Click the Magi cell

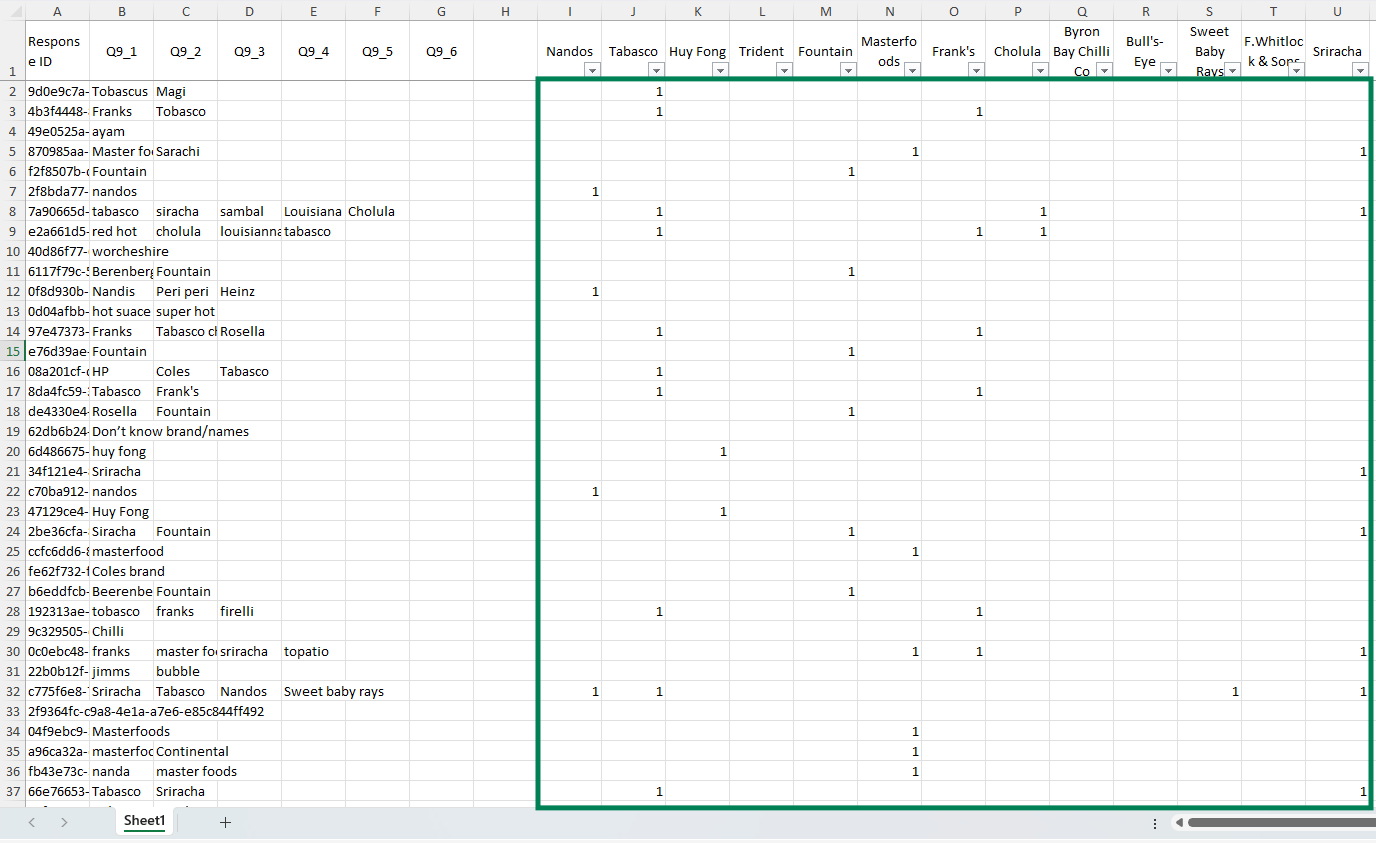coord(185,91)
